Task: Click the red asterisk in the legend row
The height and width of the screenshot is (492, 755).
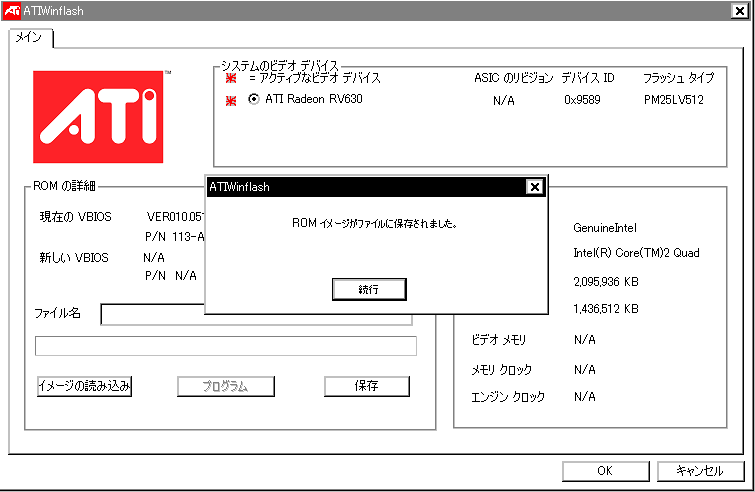Action: pyautogui.click(x=231, y=78)
